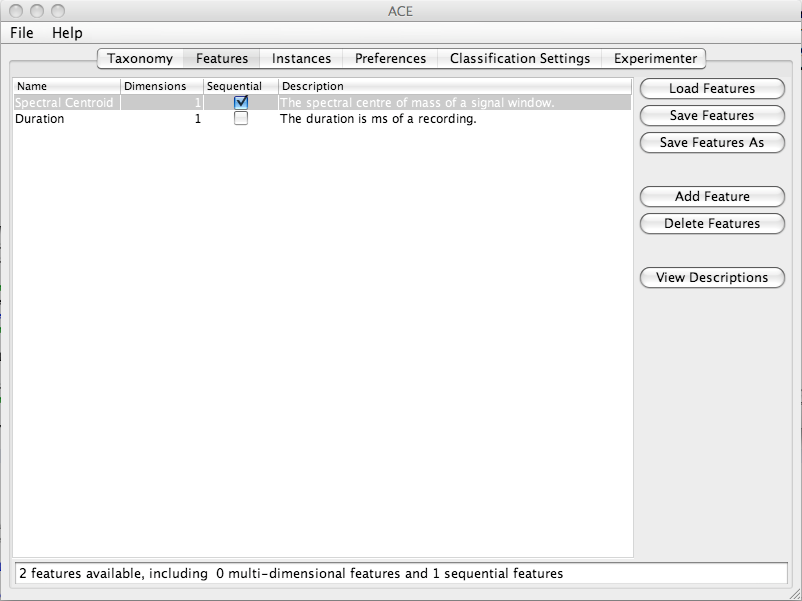Select the Features tab

click(x=221, y=58)
